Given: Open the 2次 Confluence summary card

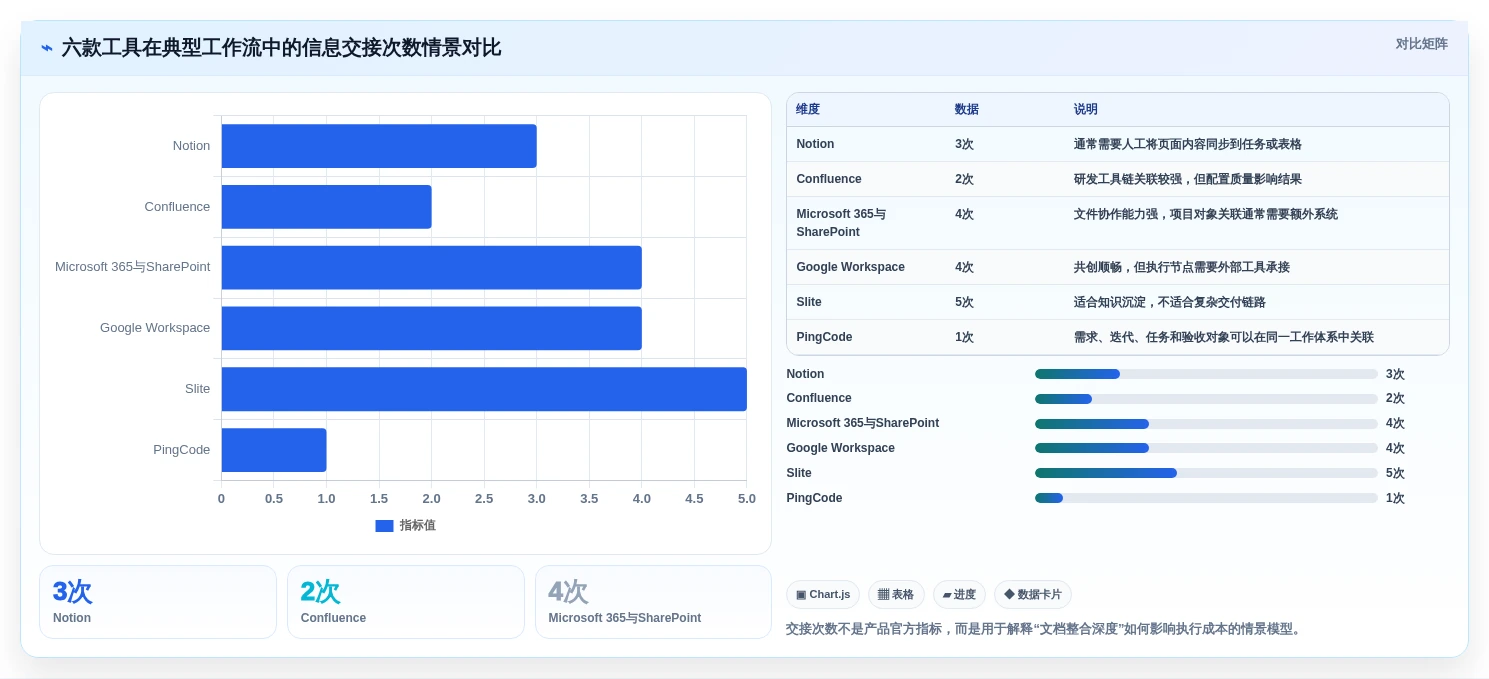Looking at the screenshot, I should (x=406, y=602).
